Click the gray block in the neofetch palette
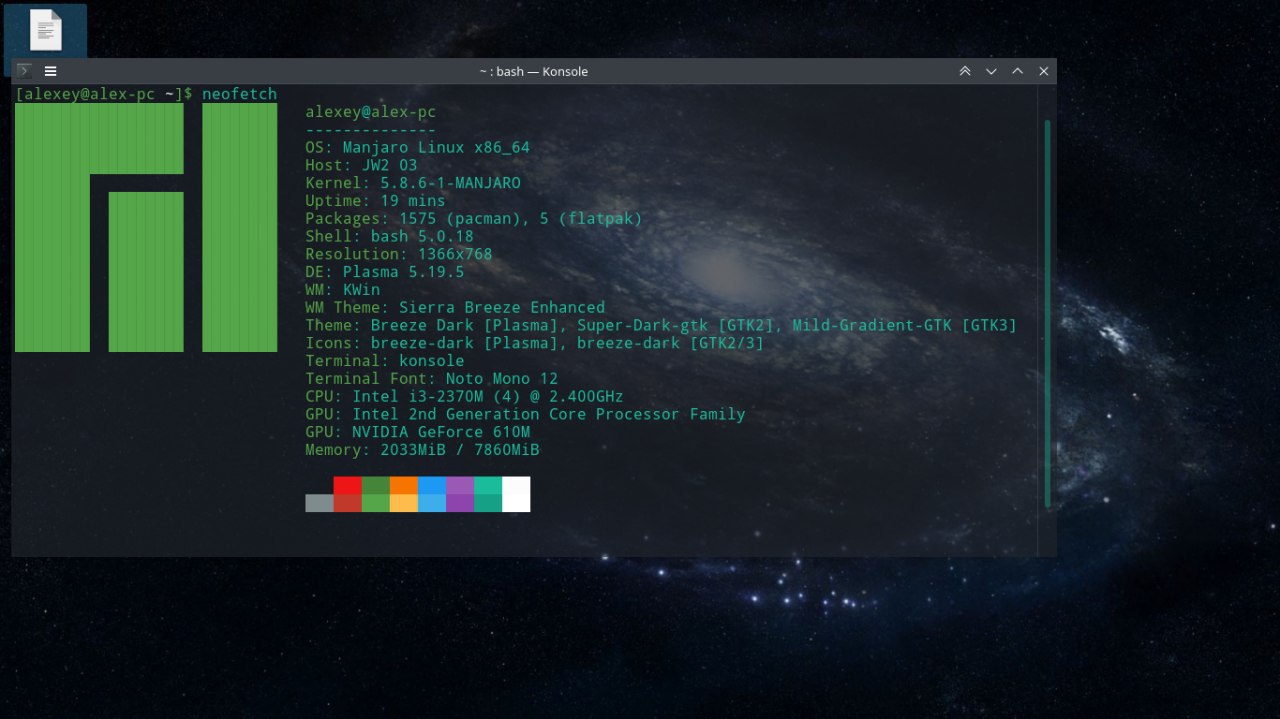1280x719 pixels. 319,503
